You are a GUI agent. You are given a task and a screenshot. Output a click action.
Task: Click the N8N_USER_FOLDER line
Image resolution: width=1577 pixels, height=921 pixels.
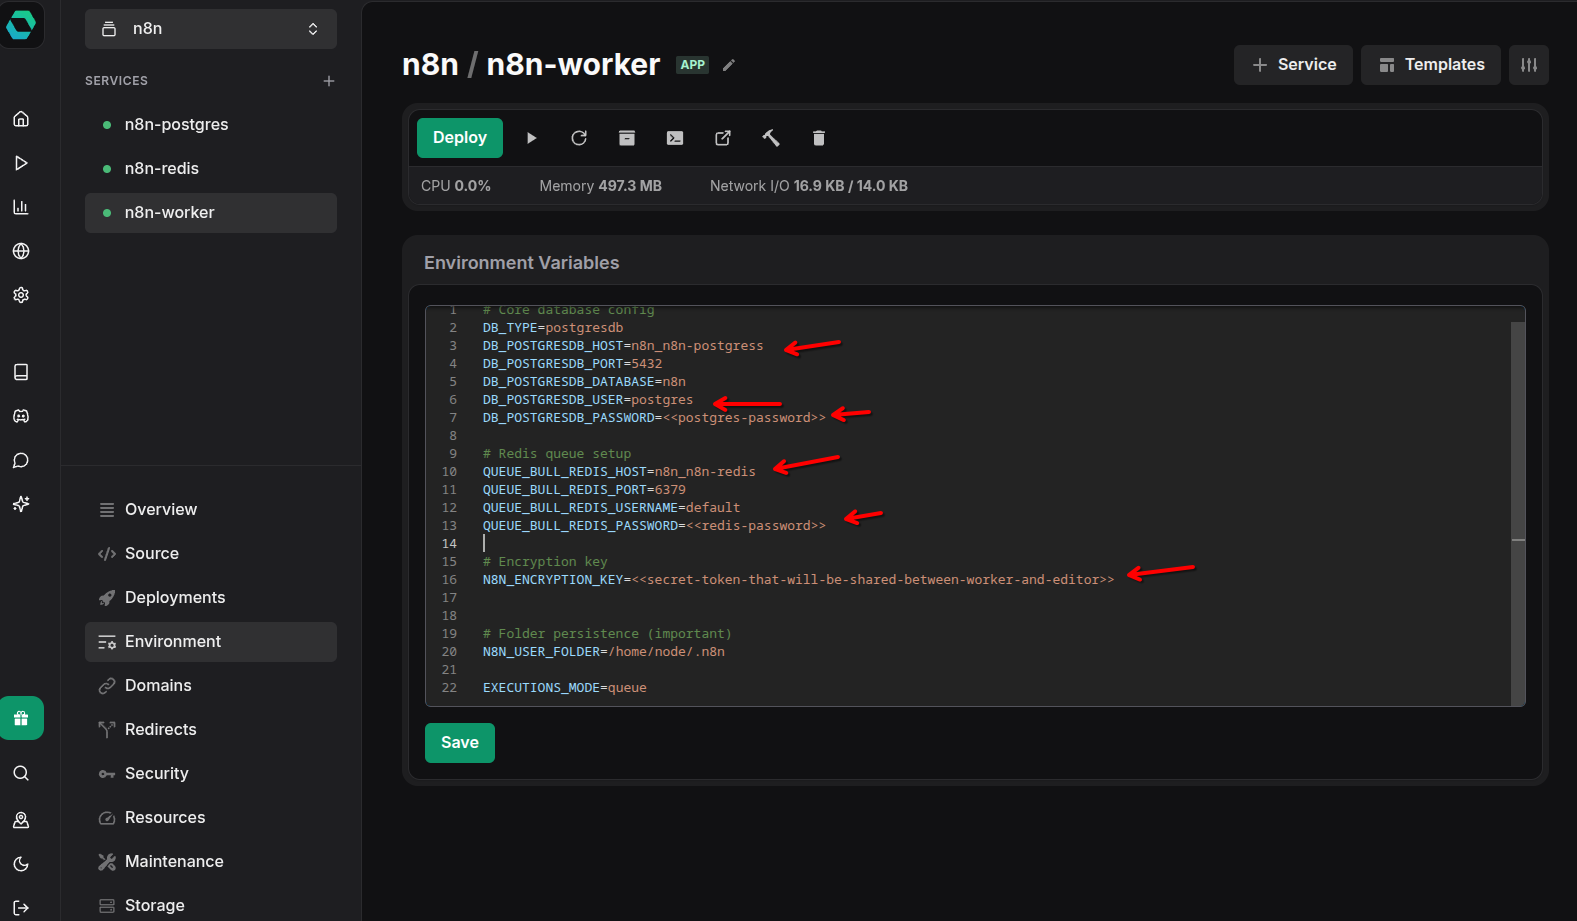[604, 652]
